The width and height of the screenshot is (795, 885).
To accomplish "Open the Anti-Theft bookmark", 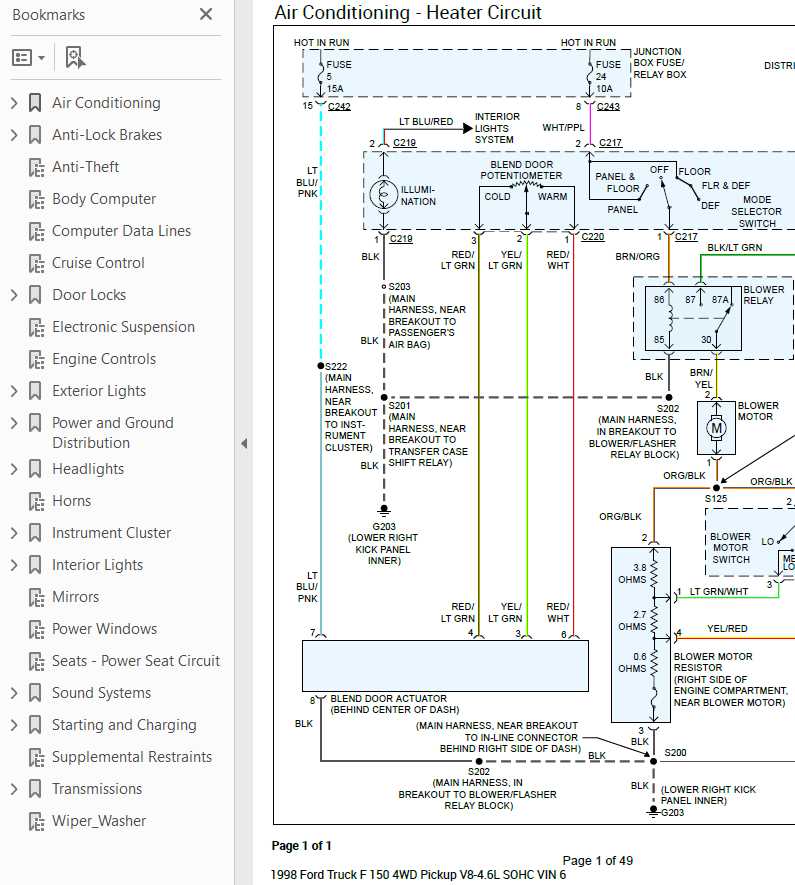I will (85, 167).
